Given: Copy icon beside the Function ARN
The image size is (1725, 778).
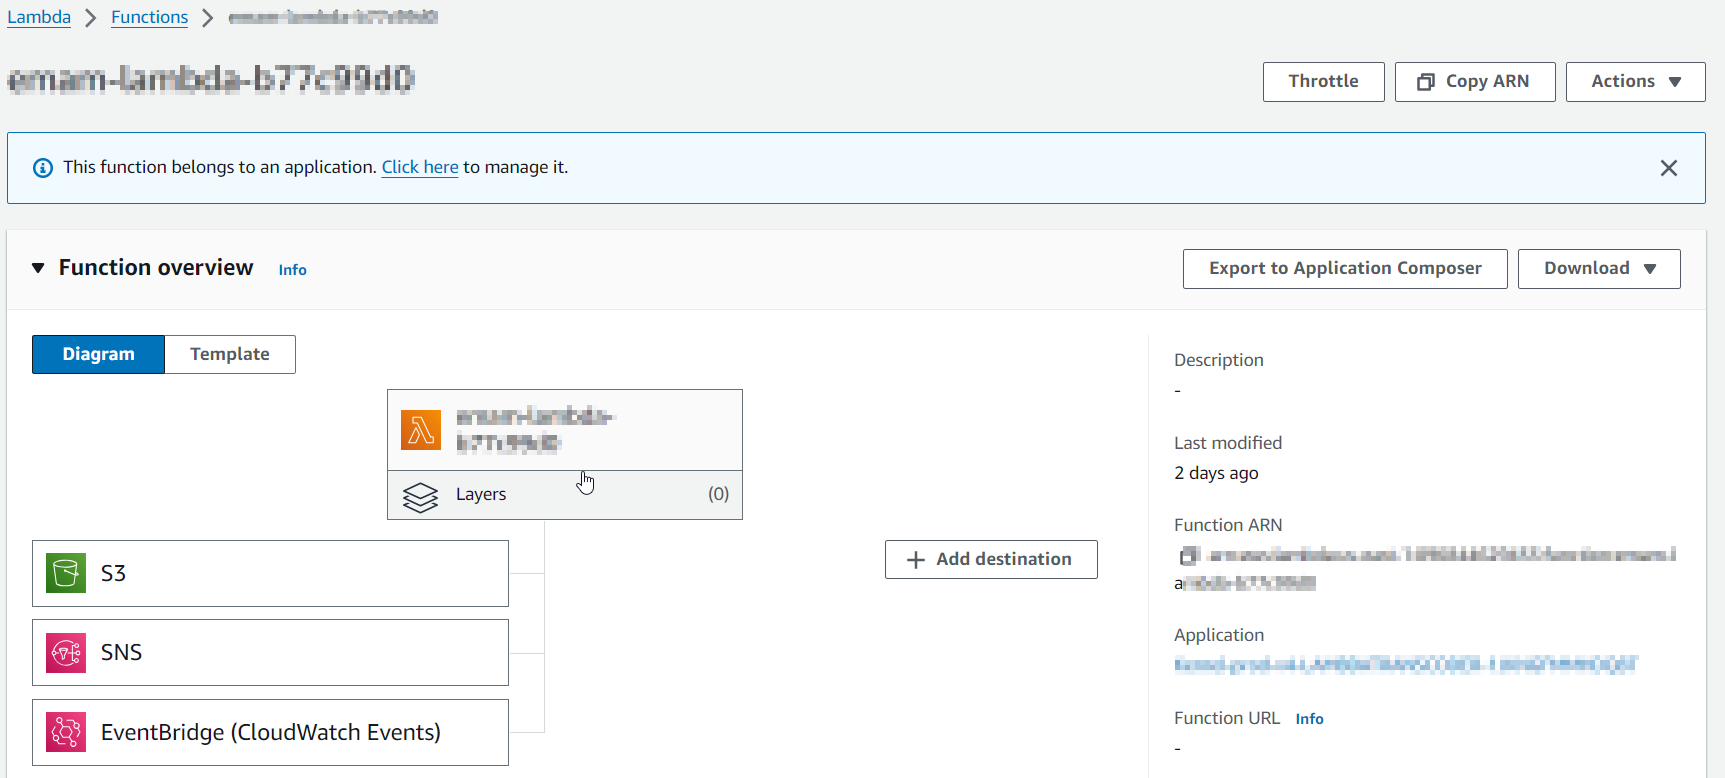Looking at the screenshot, I should [1188, 555].
